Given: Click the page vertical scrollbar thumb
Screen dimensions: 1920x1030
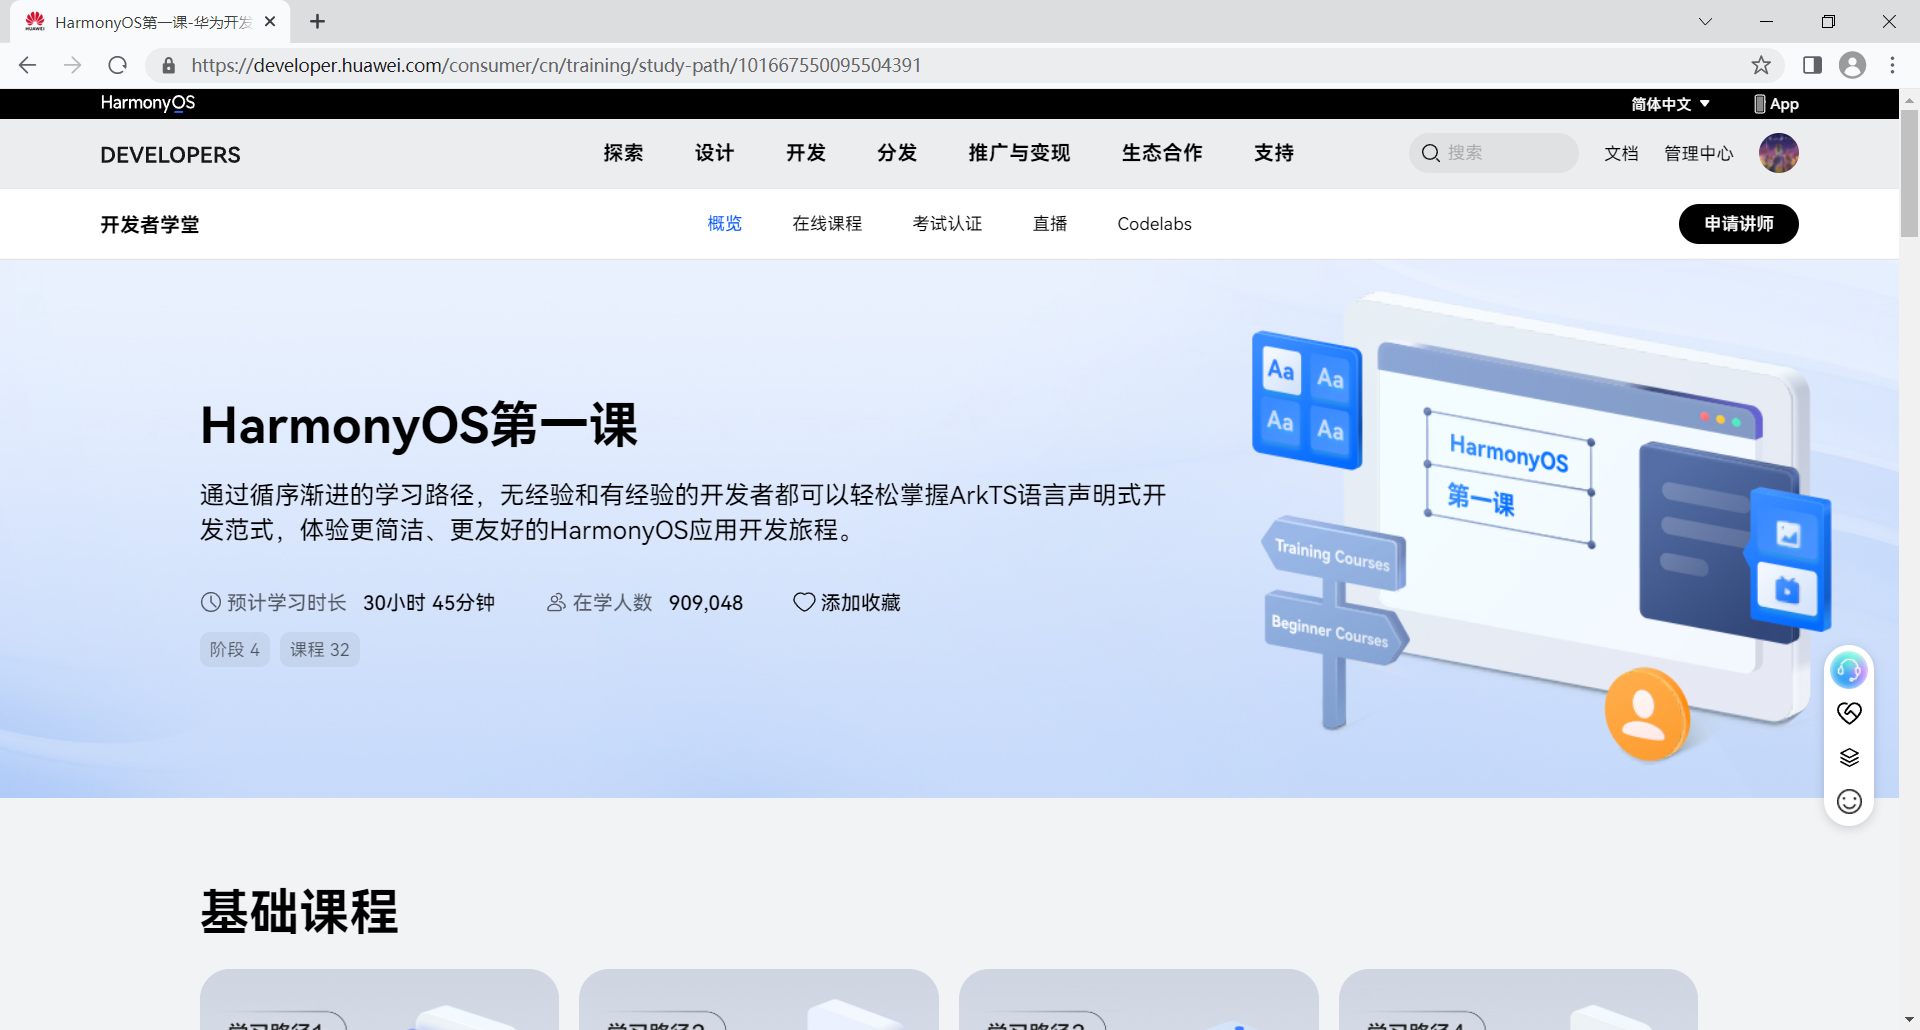Looking at the screenshot, I should pyautogui.click(x=1909, y=173).
